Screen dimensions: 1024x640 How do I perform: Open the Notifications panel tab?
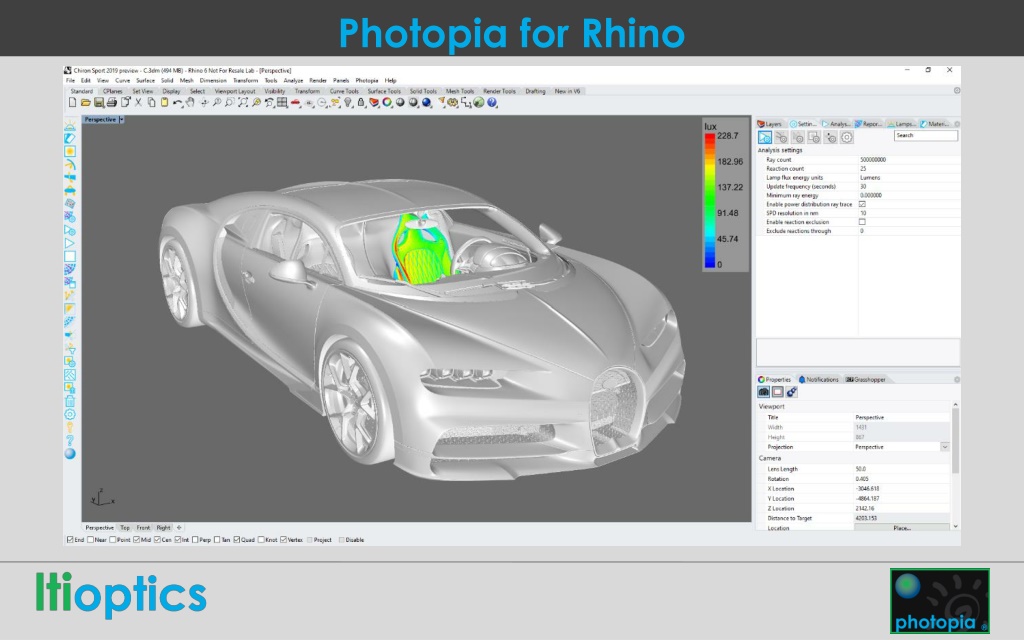[x=819, y=379]
